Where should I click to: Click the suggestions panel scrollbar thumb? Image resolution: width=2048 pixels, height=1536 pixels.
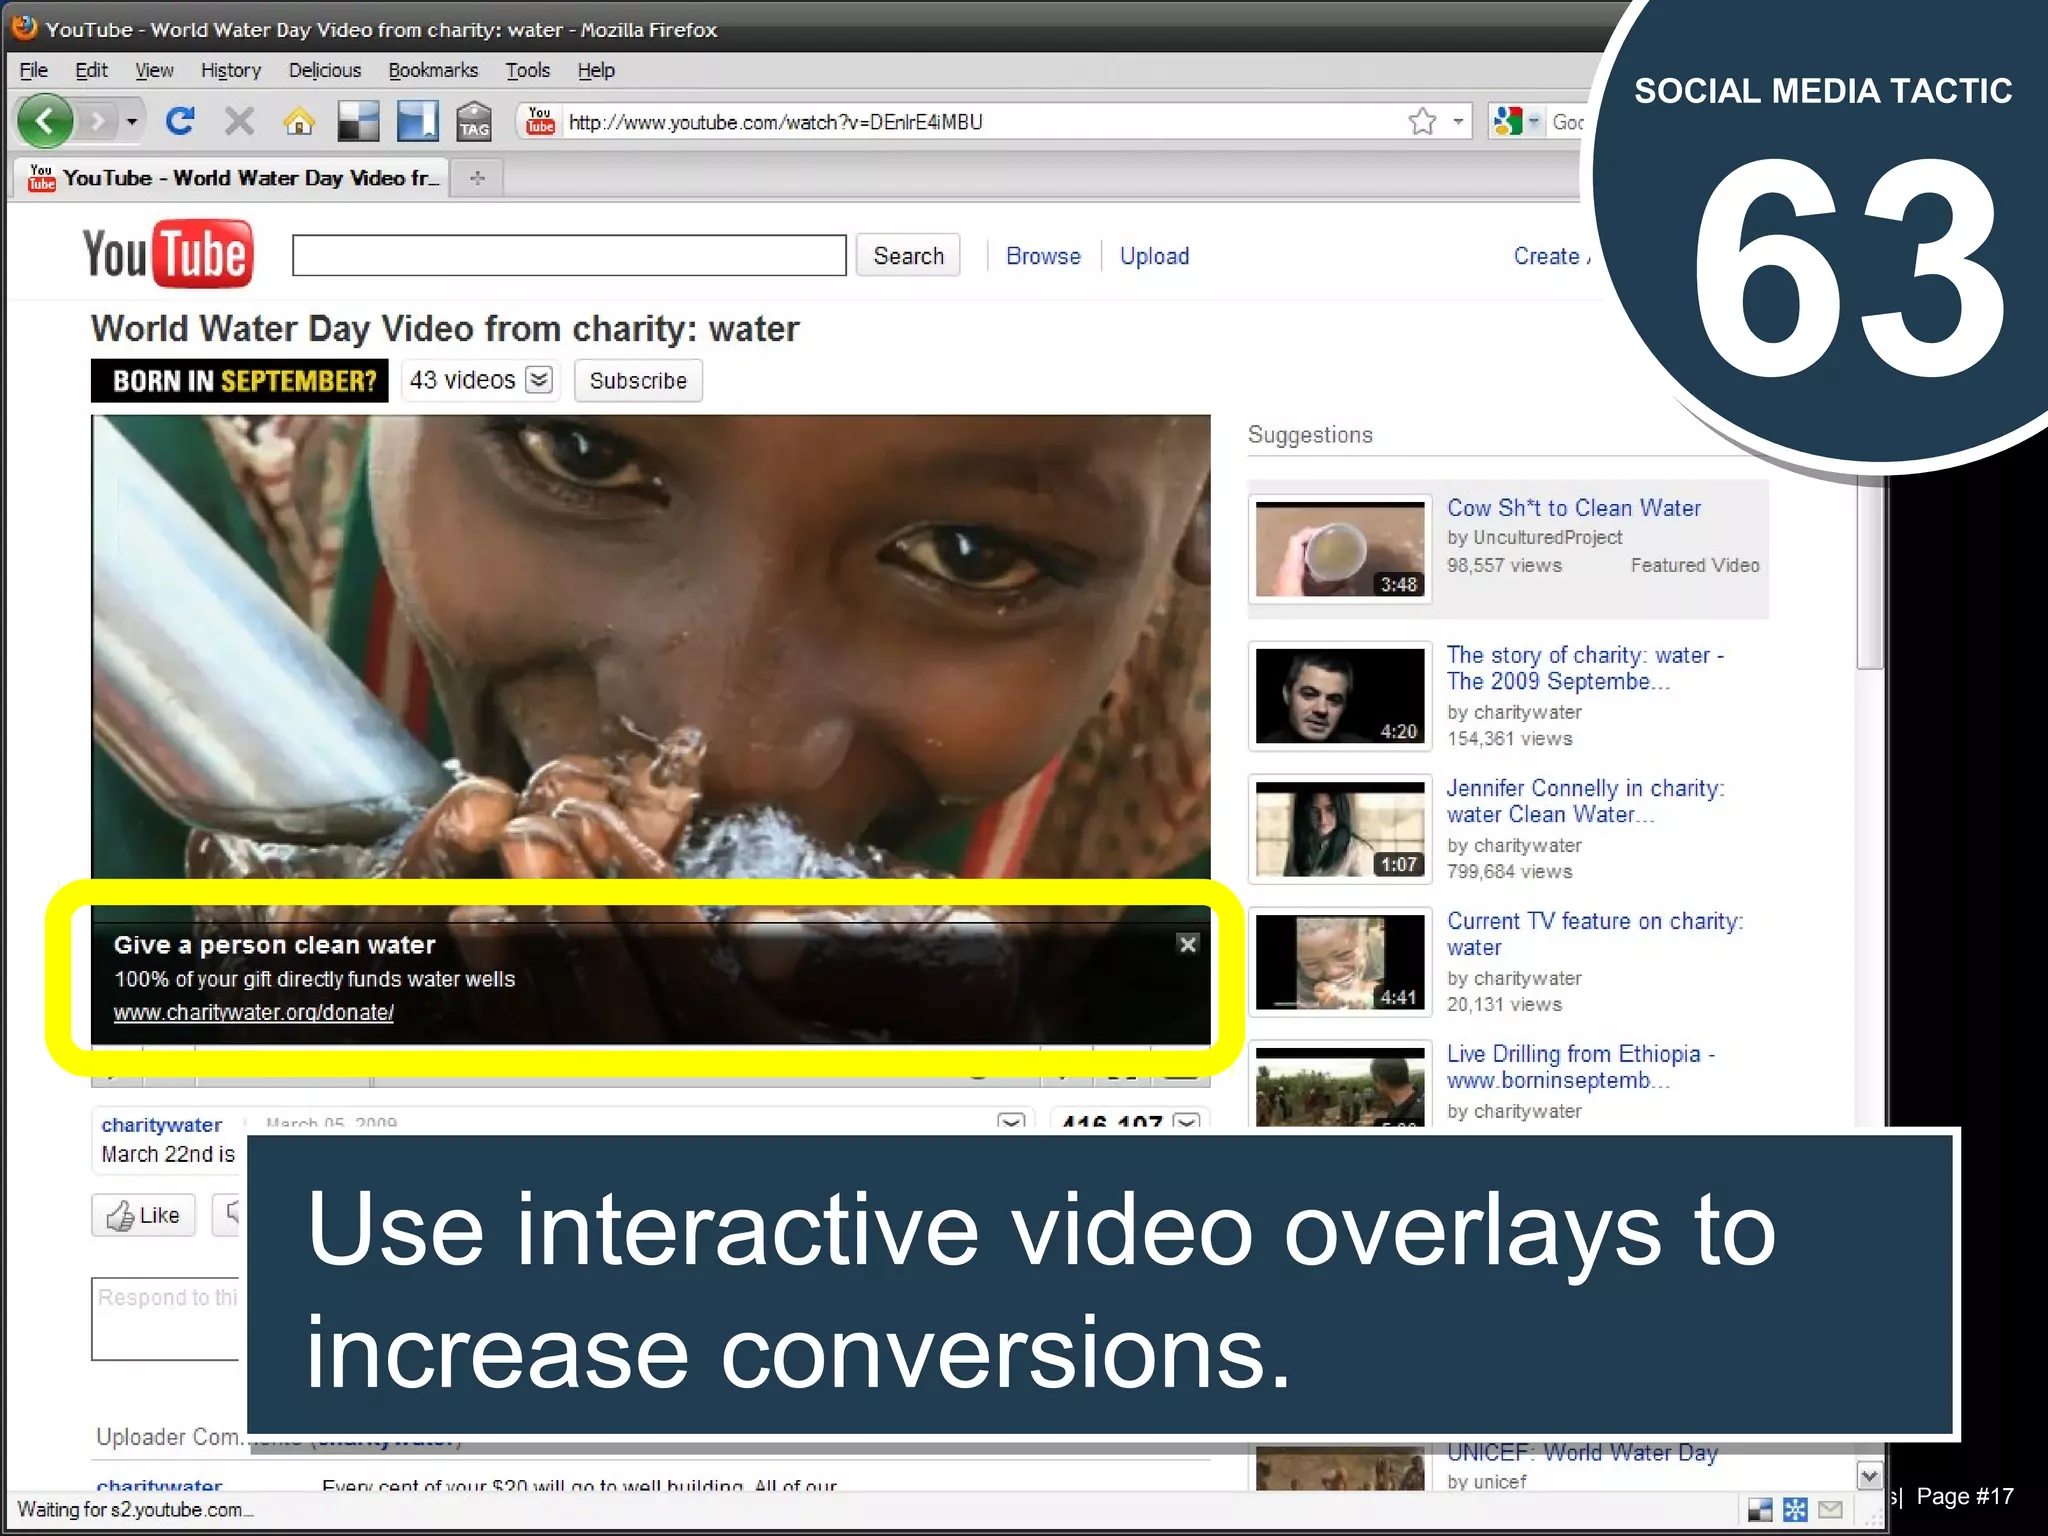(1870, 572)
